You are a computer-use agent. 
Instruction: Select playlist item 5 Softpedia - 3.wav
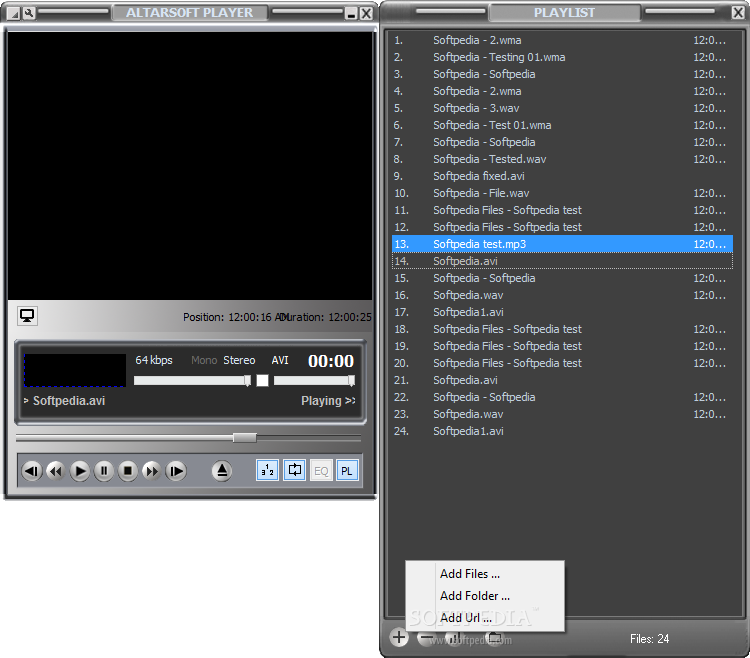(562, 108)
